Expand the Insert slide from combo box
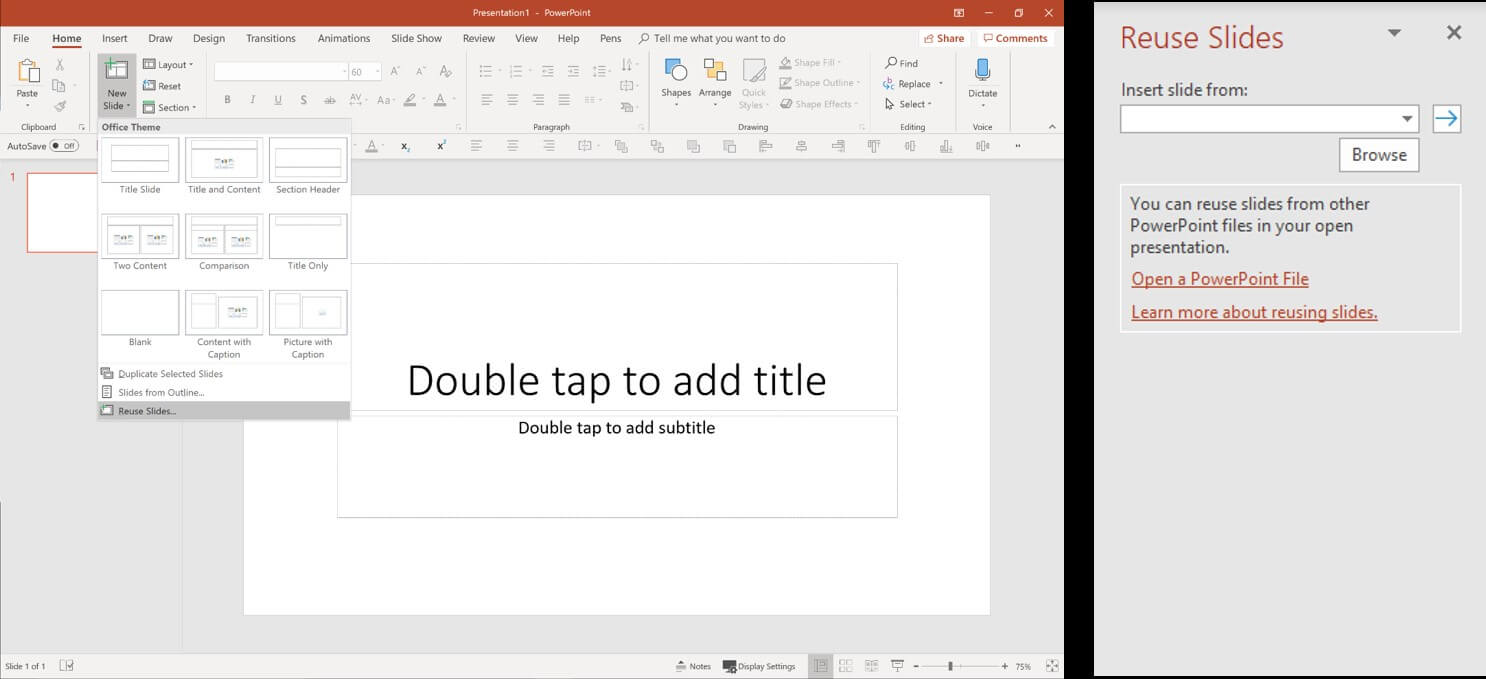The height and width of the screenshot is (679, 1486). coord(1408,119)
